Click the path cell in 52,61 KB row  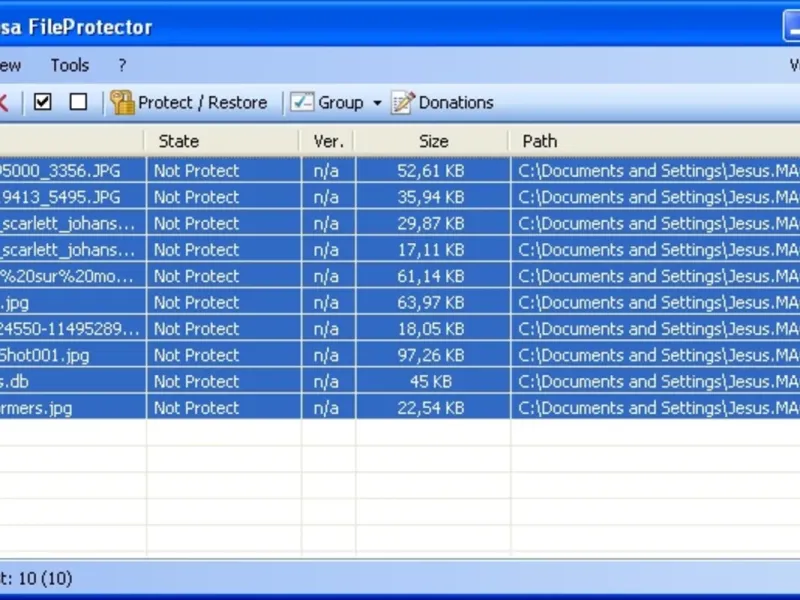point(656,170)
